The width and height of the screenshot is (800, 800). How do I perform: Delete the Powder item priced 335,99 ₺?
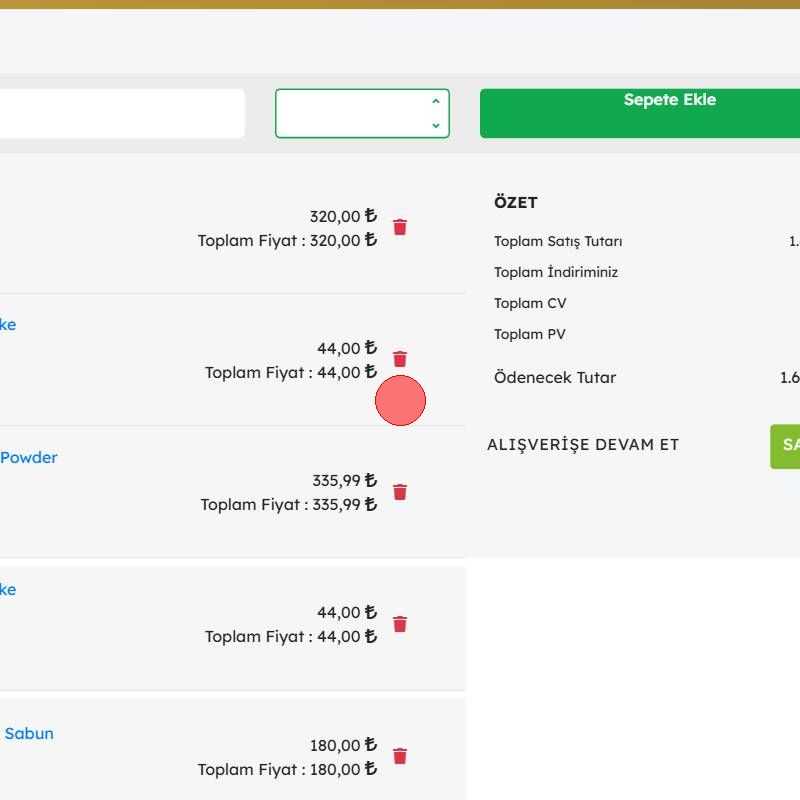coord(400,492)
